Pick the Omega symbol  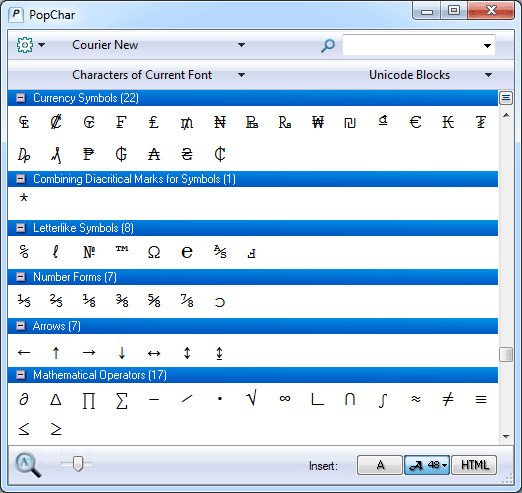click(154, 252)
